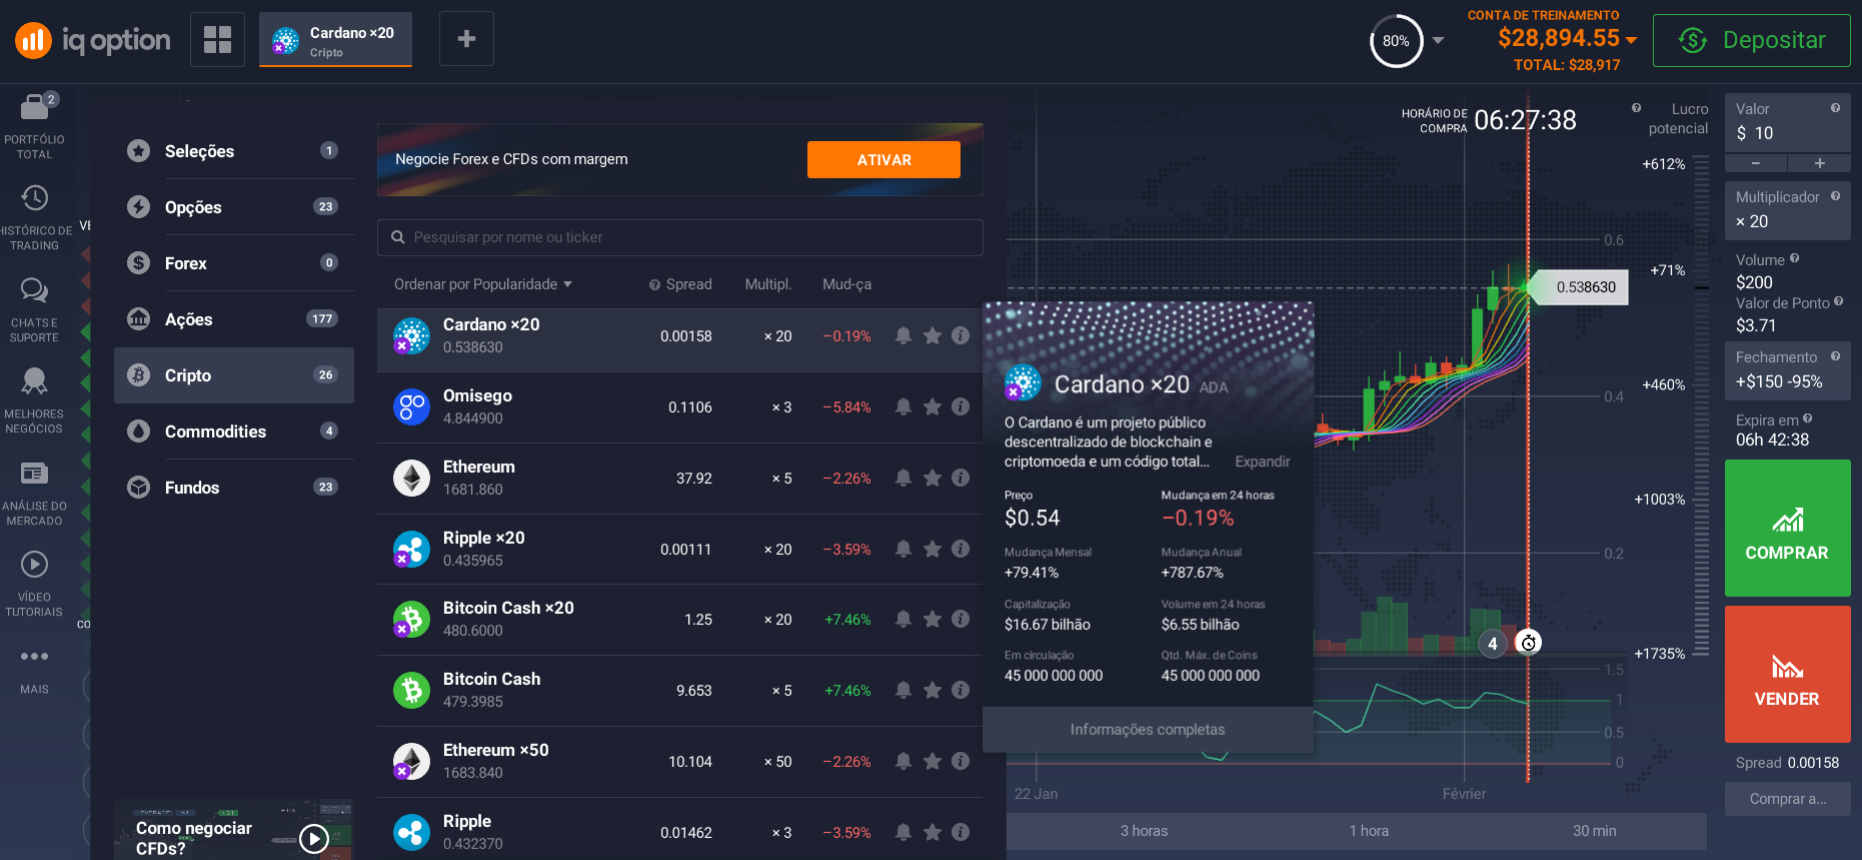Click the green COMPRAR button
1862x860 pixels.
[1788, 528]
